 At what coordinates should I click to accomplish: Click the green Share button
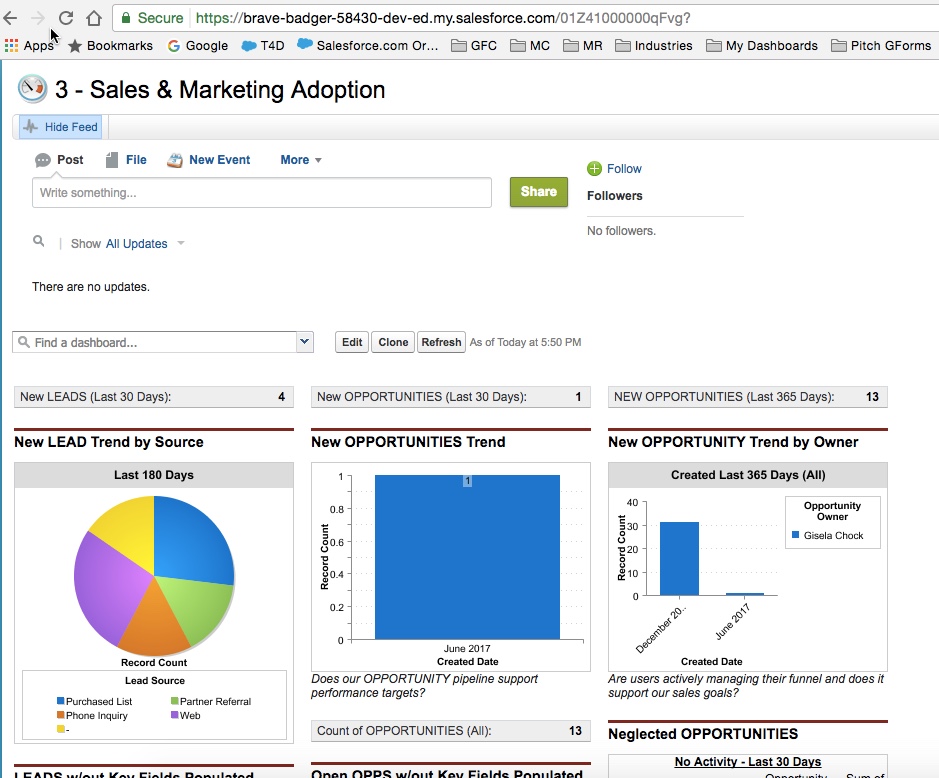click(x=538, y=192)
